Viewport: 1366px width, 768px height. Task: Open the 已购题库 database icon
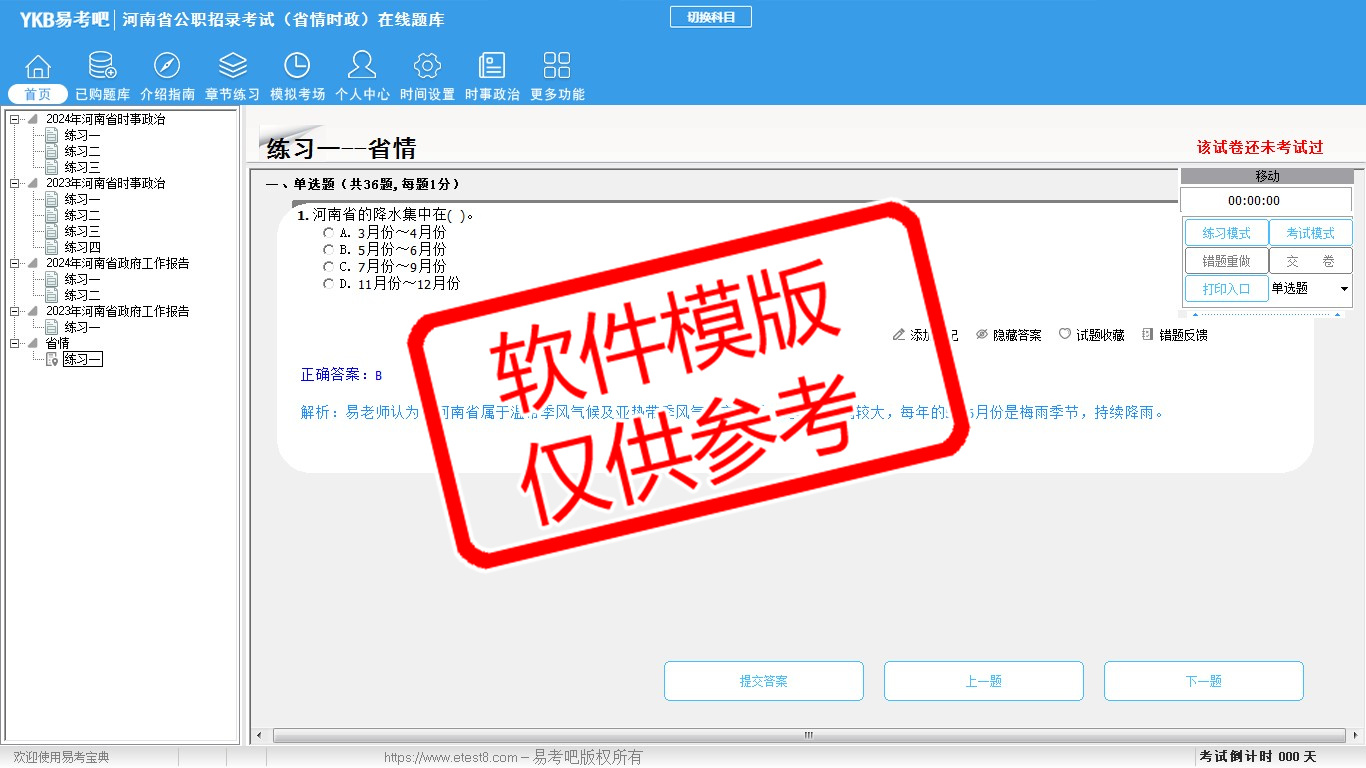tap(102, 66)
